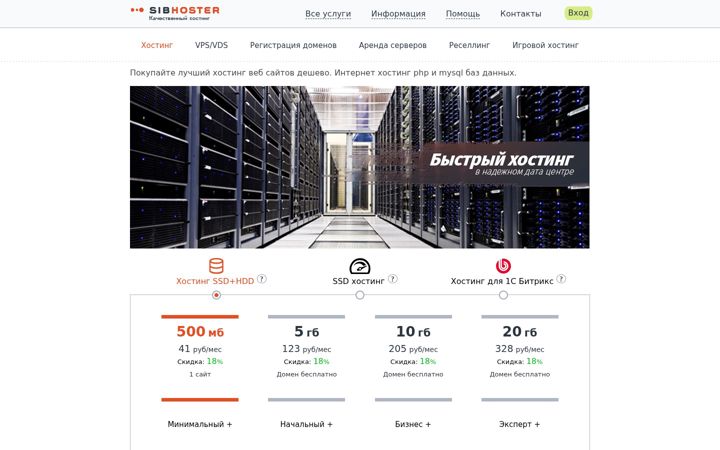This screenshot has width=720, height=450.
Task: Choose the 20 гб plan
Action: tap(519, 331)
